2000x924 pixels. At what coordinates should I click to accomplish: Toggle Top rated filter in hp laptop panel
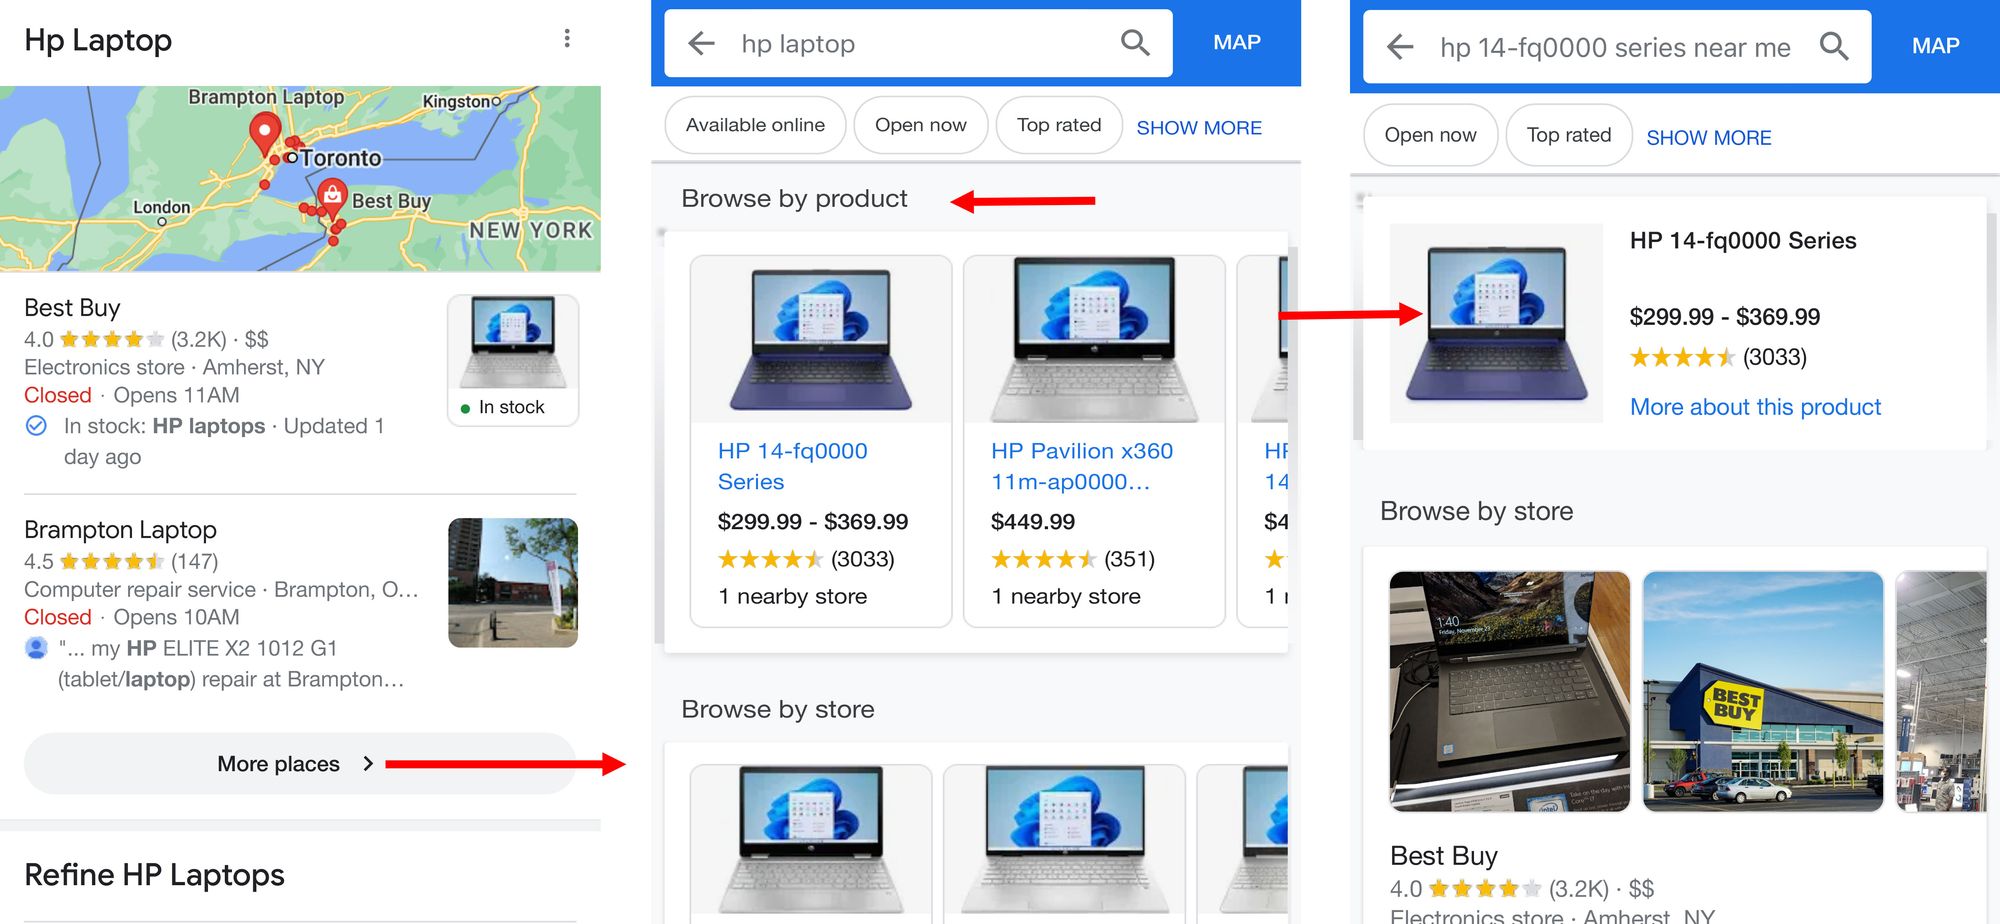click(x=1059, y=125)
